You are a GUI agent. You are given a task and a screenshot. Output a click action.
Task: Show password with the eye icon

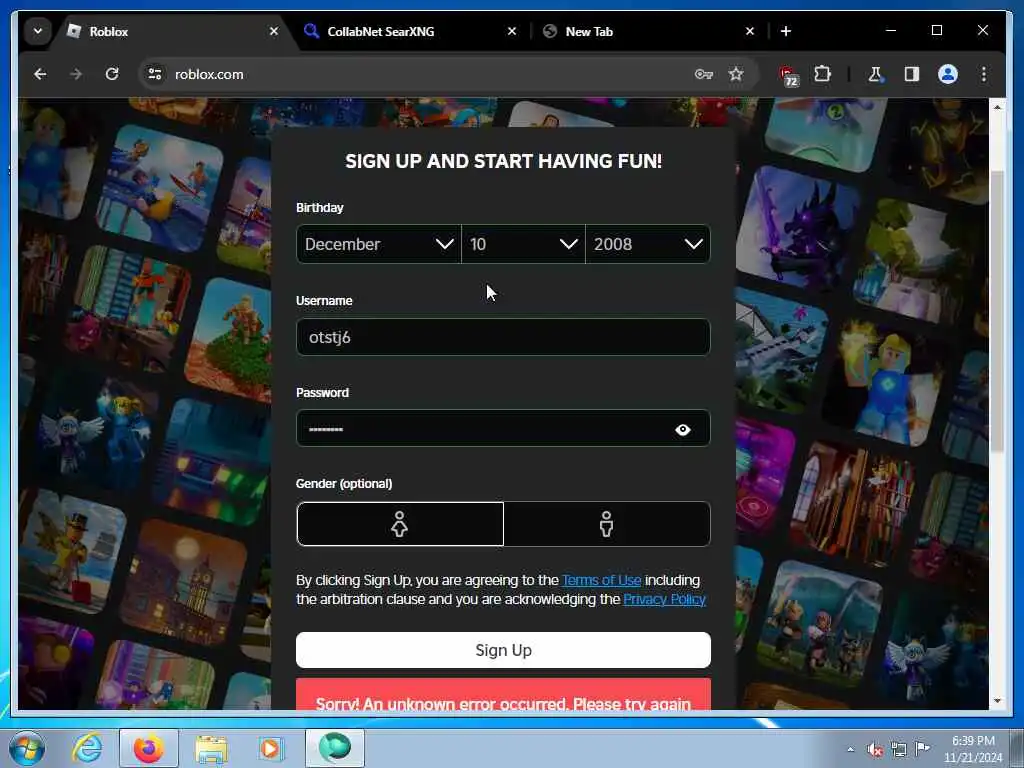coord(682,430)
